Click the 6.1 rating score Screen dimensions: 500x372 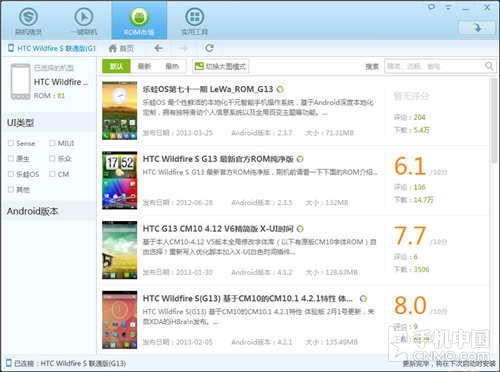(410, 166)
